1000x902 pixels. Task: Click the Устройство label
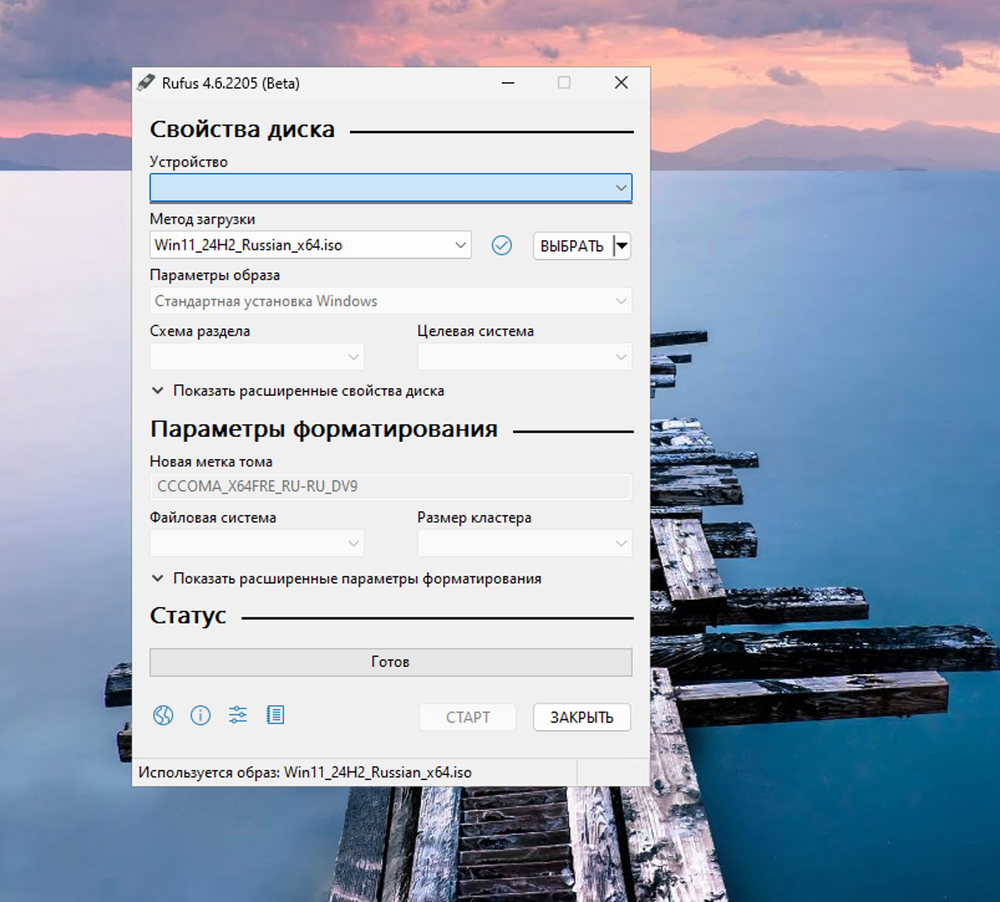coord(189,162)
